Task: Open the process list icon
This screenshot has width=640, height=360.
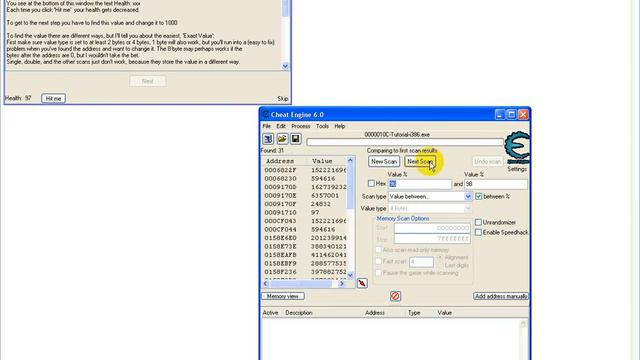Action: click(268, 139)
